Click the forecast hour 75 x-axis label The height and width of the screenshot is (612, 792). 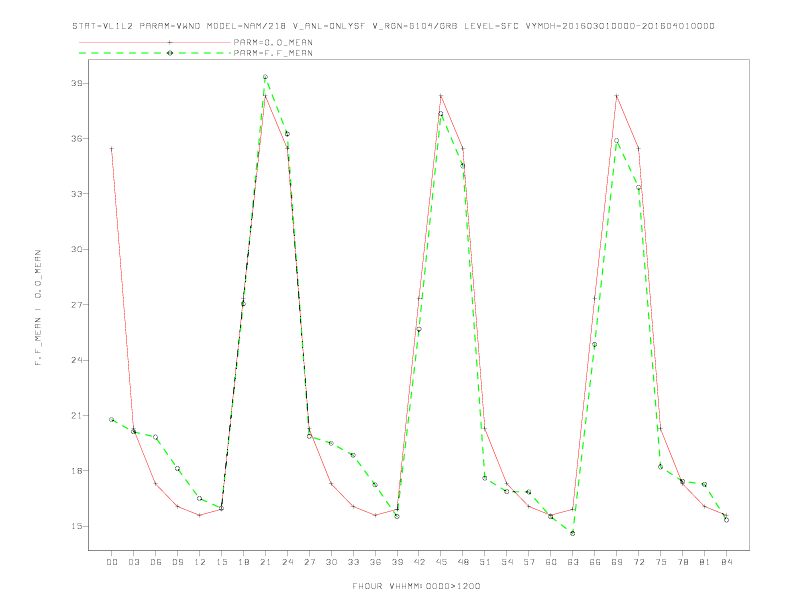pyautogui.click(x=661, y=562)
